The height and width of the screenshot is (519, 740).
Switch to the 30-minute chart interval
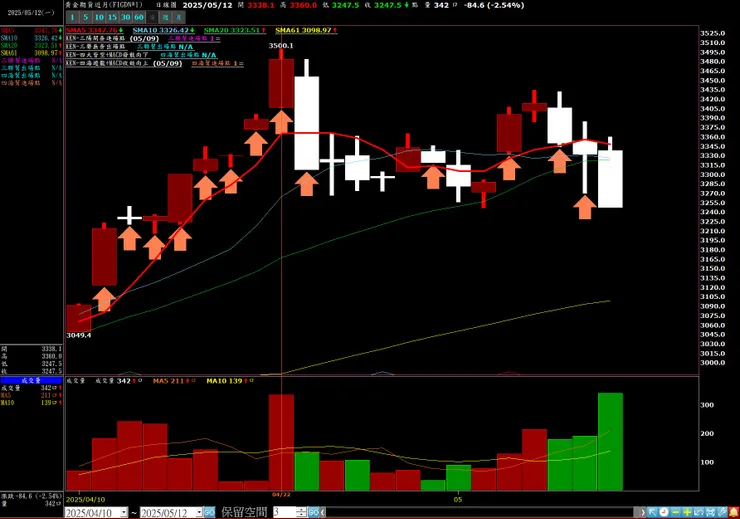pyautogui.click(x=125, y=17)
